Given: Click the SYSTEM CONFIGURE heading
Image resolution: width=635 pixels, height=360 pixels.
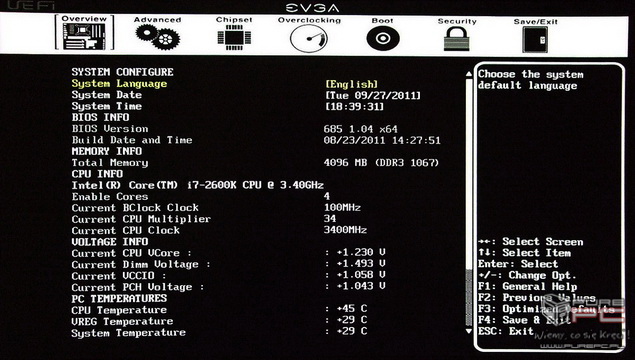Looking at the screenshot, I should [122, 72].
